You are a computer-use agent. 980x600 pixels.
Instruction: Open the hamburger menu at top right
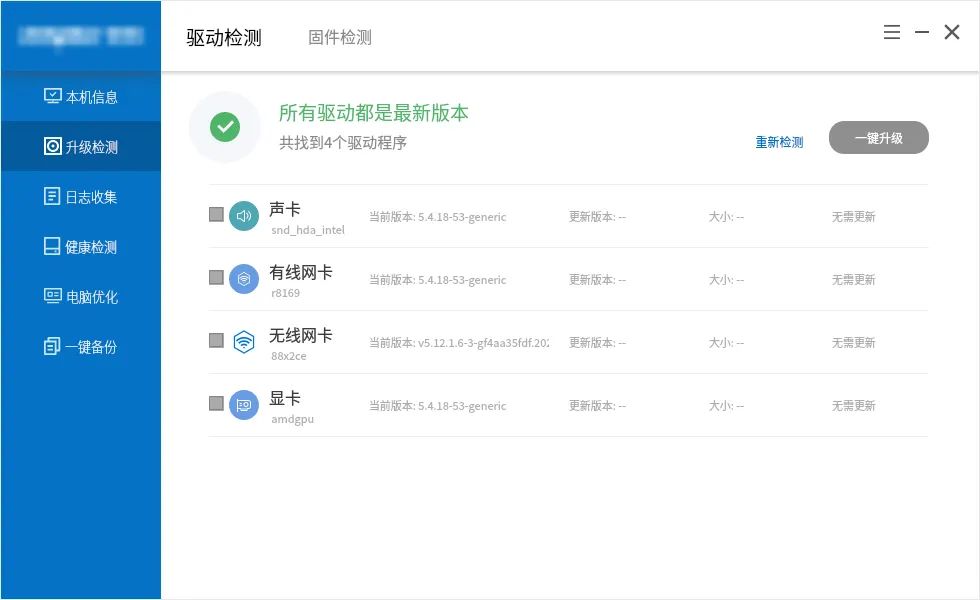click(891, 31)
